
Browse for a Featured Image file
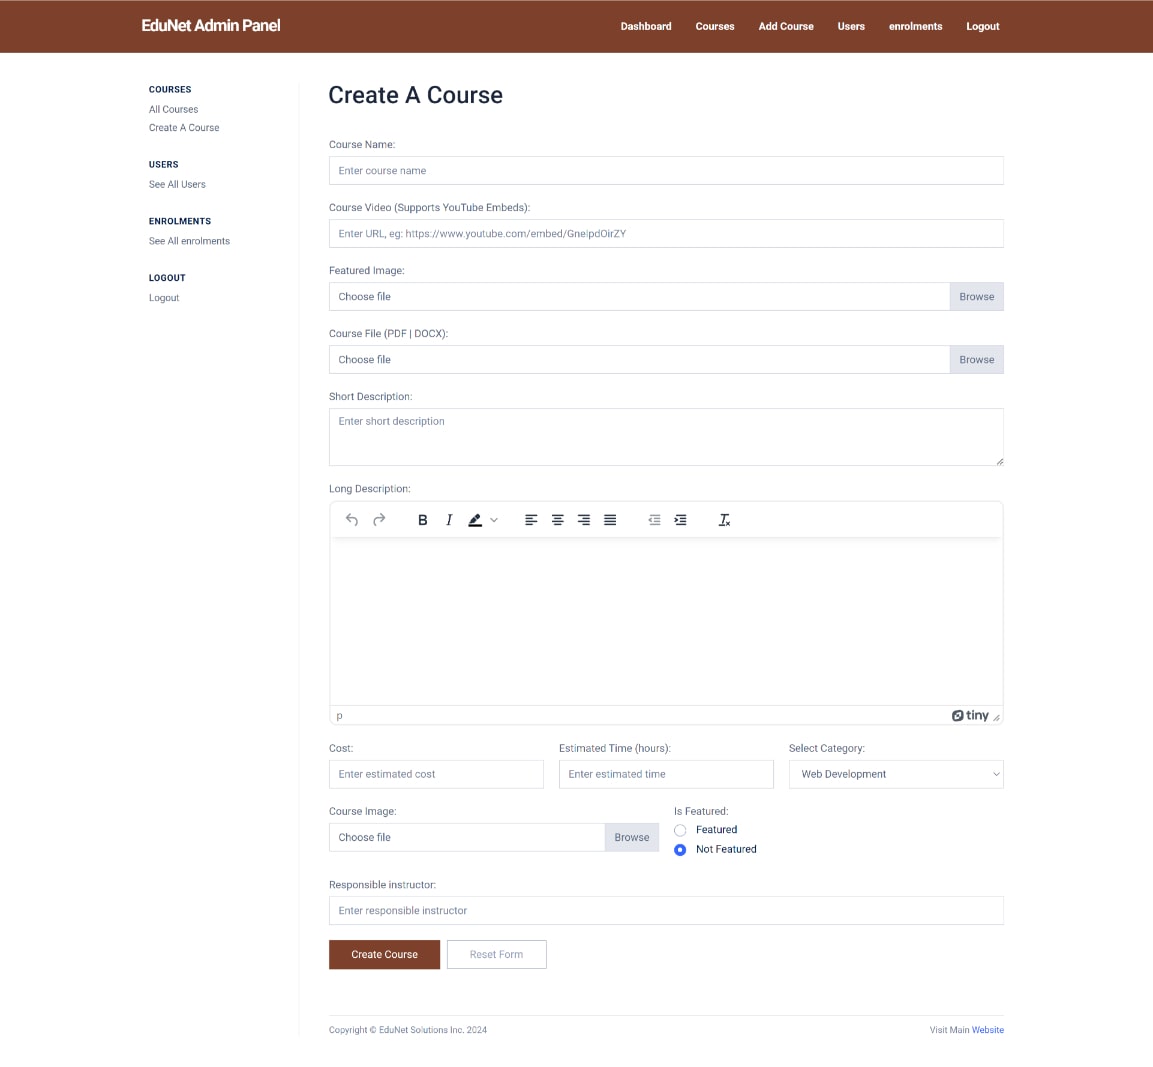click(977, 297)
